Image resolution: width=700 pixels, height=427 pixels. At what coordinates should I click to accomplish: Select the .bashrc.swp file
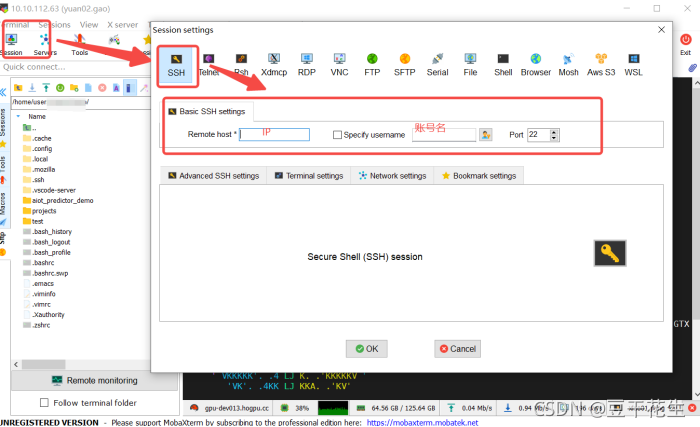[x=46, y=273]
